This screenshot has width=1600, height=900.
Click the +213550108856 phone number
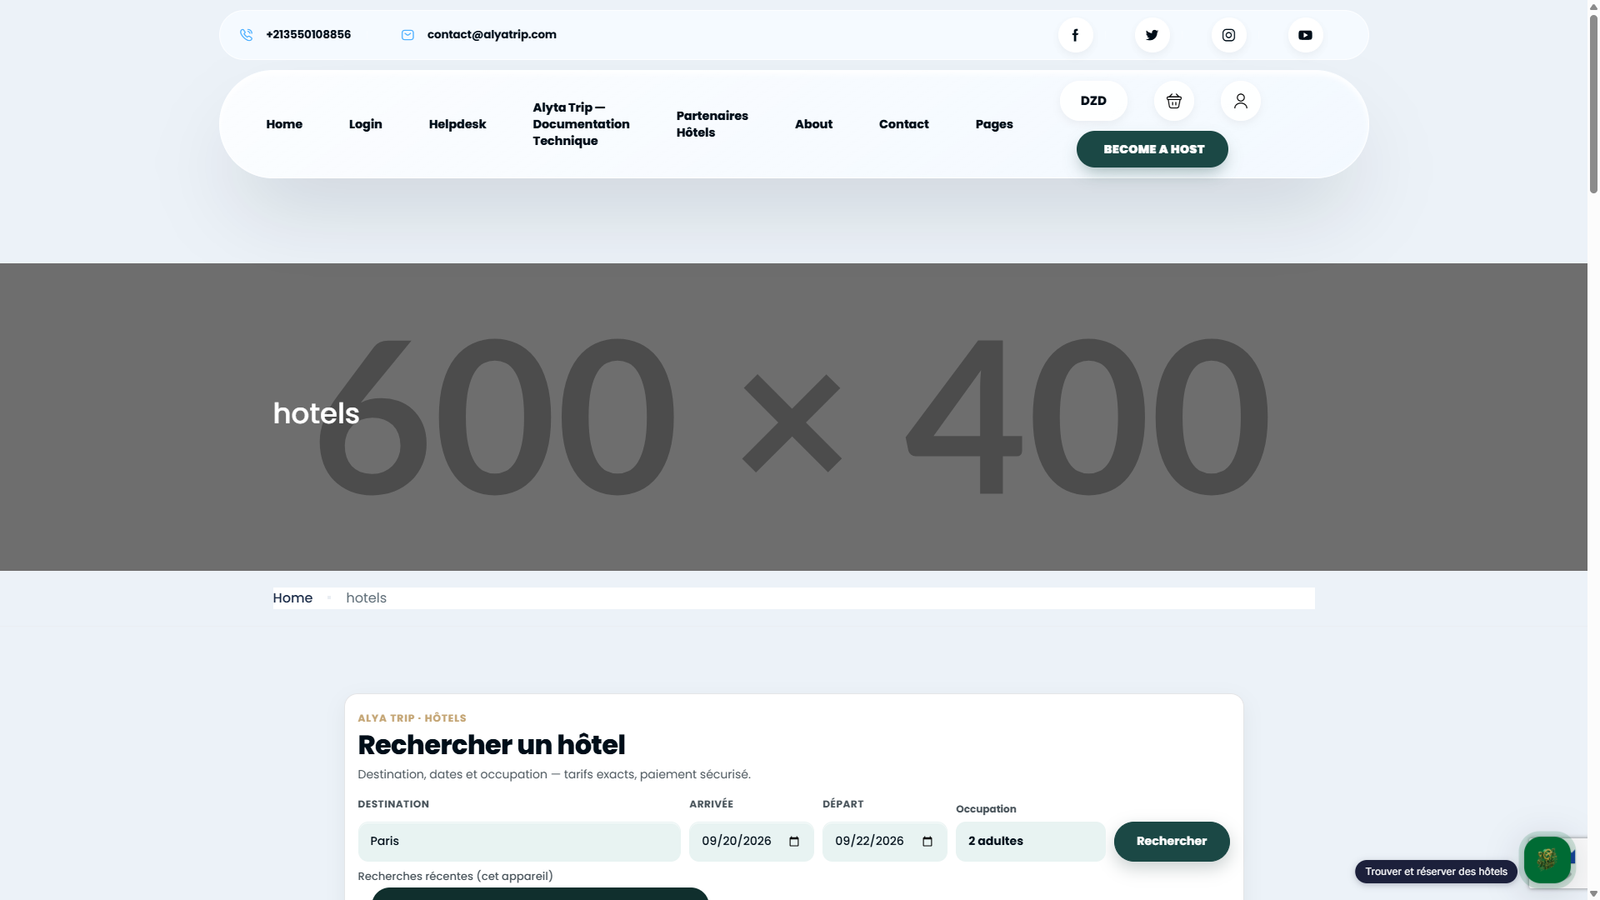pyautogui.click(x=308, y=35)
